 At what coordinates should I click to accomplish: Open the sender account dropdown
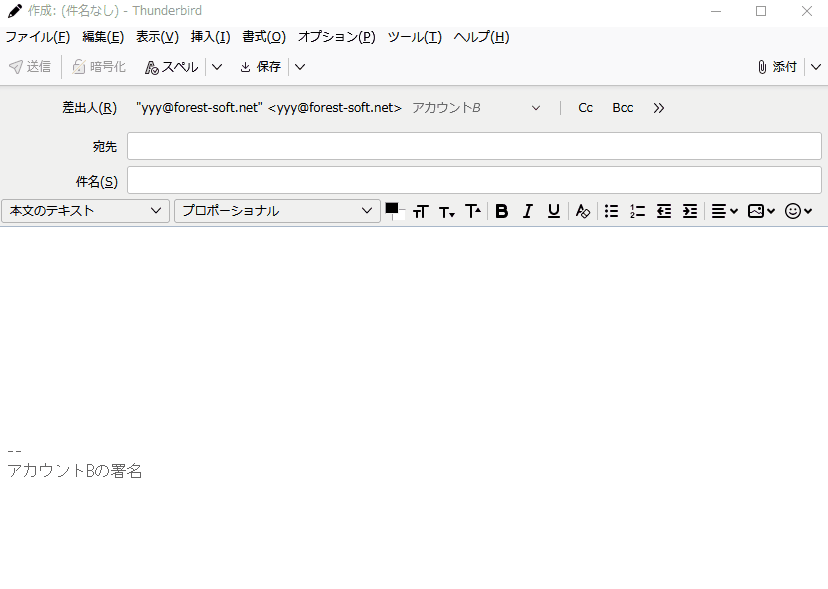(x=536, y=107)
